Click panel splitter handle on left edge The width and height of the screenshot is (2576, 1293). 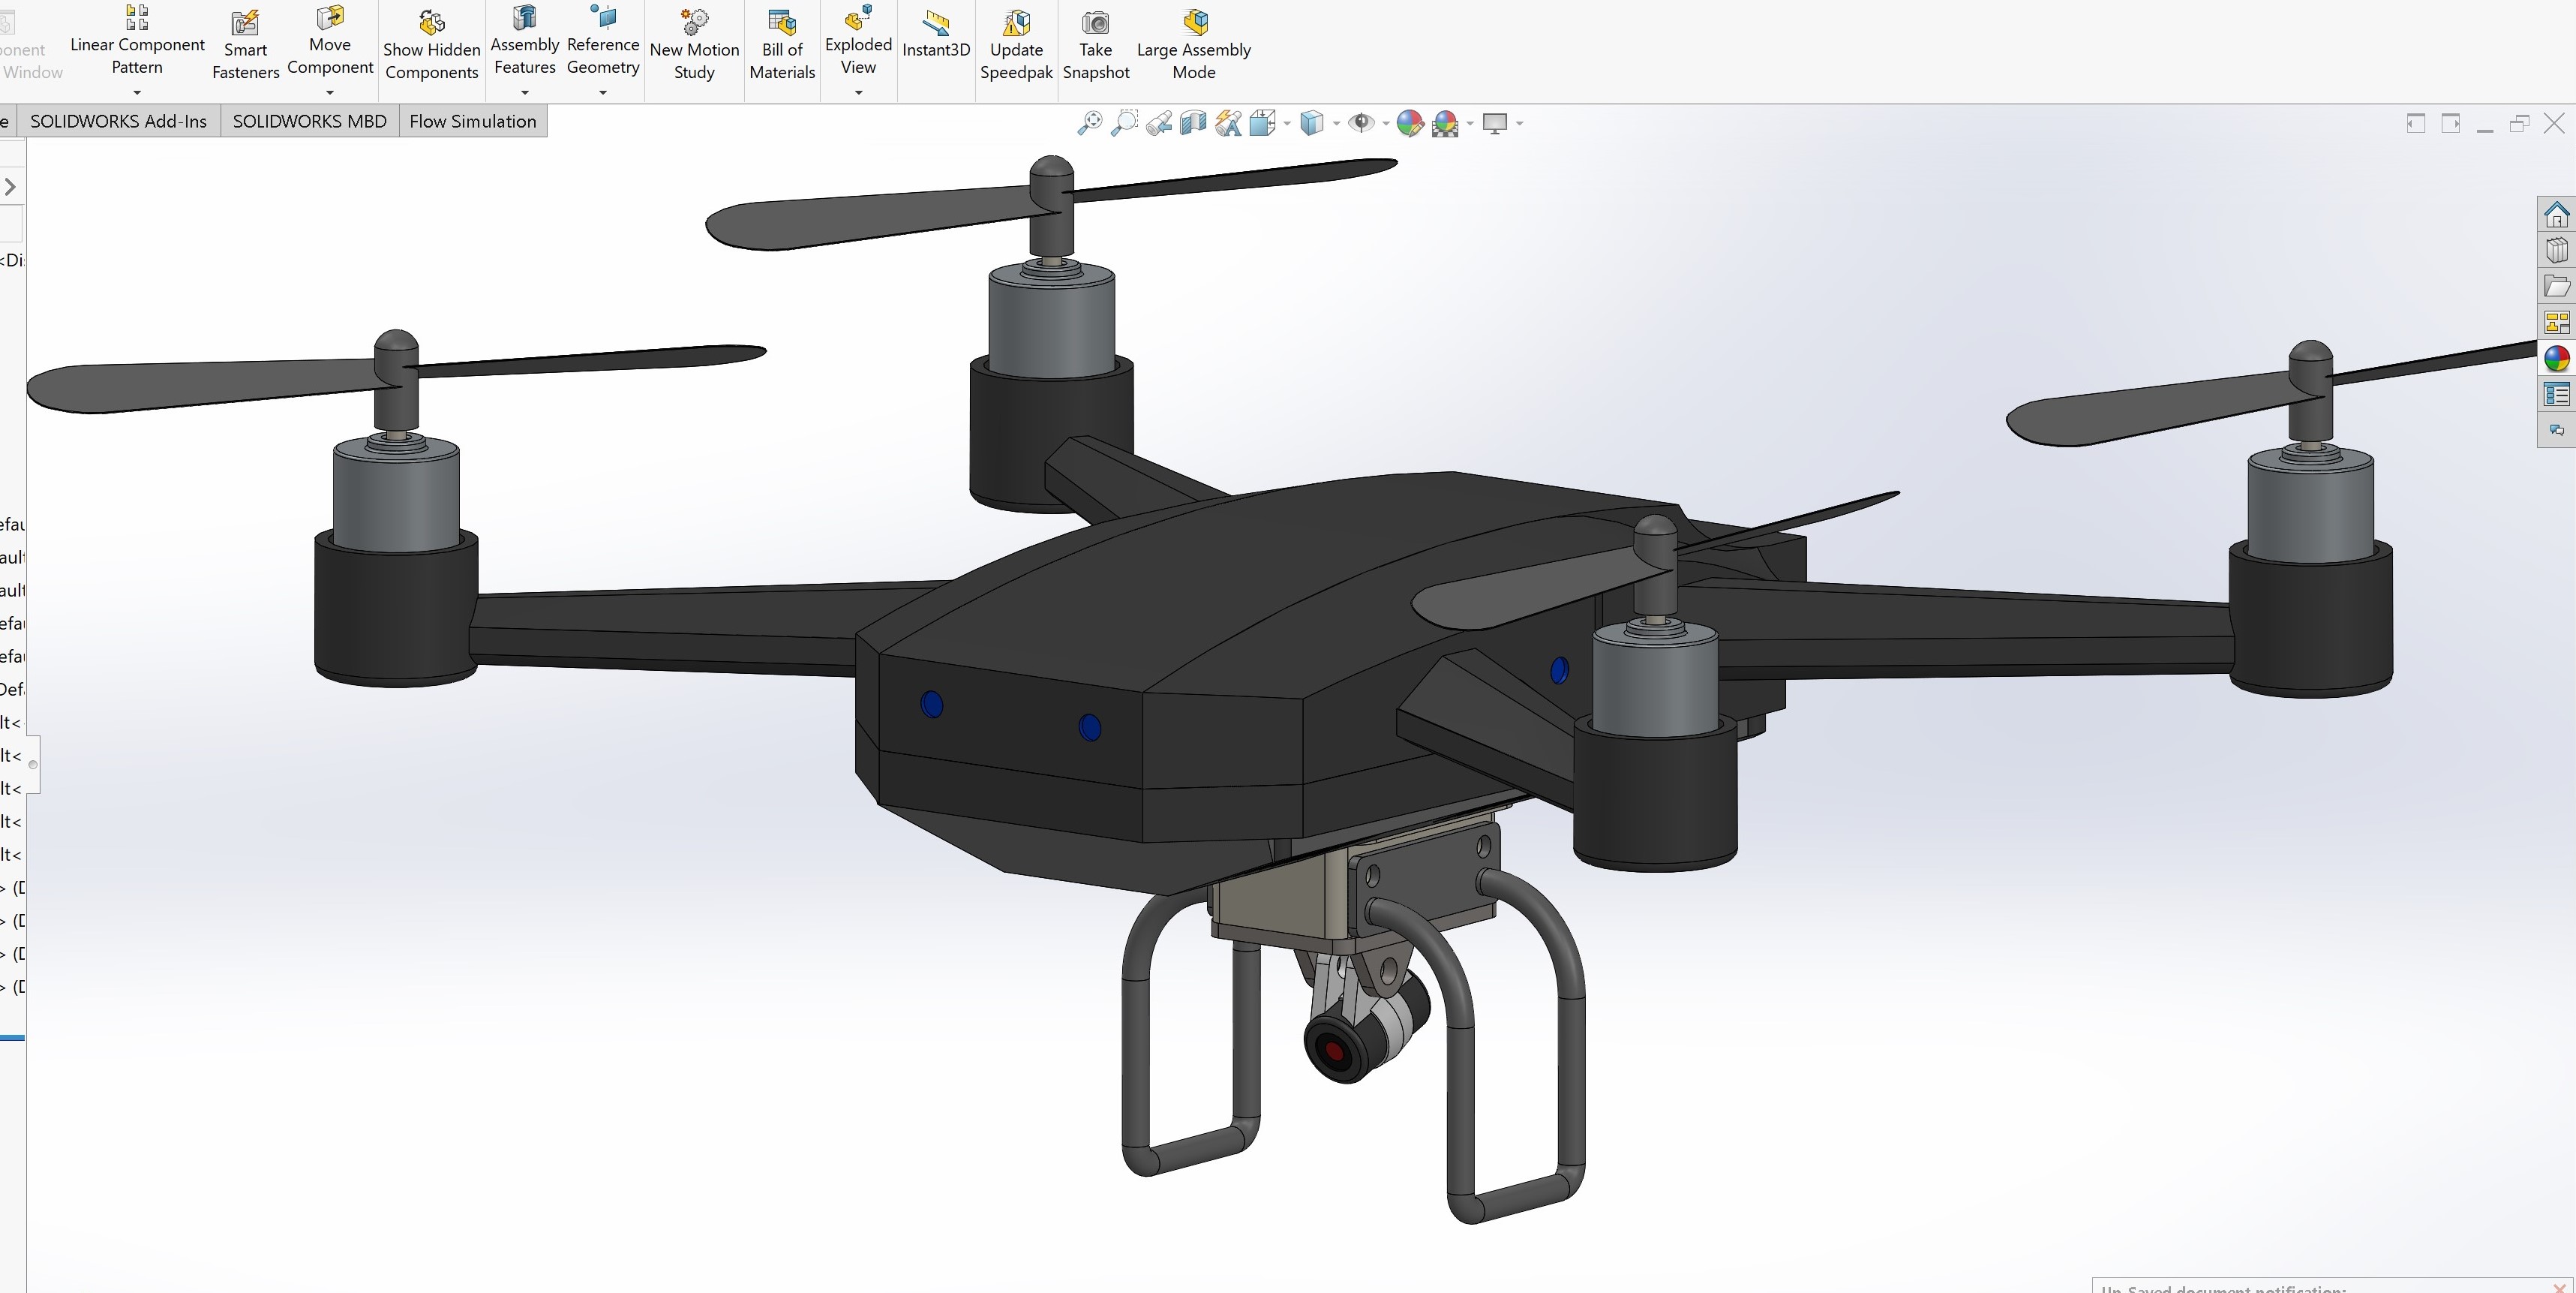click(33, 765)
